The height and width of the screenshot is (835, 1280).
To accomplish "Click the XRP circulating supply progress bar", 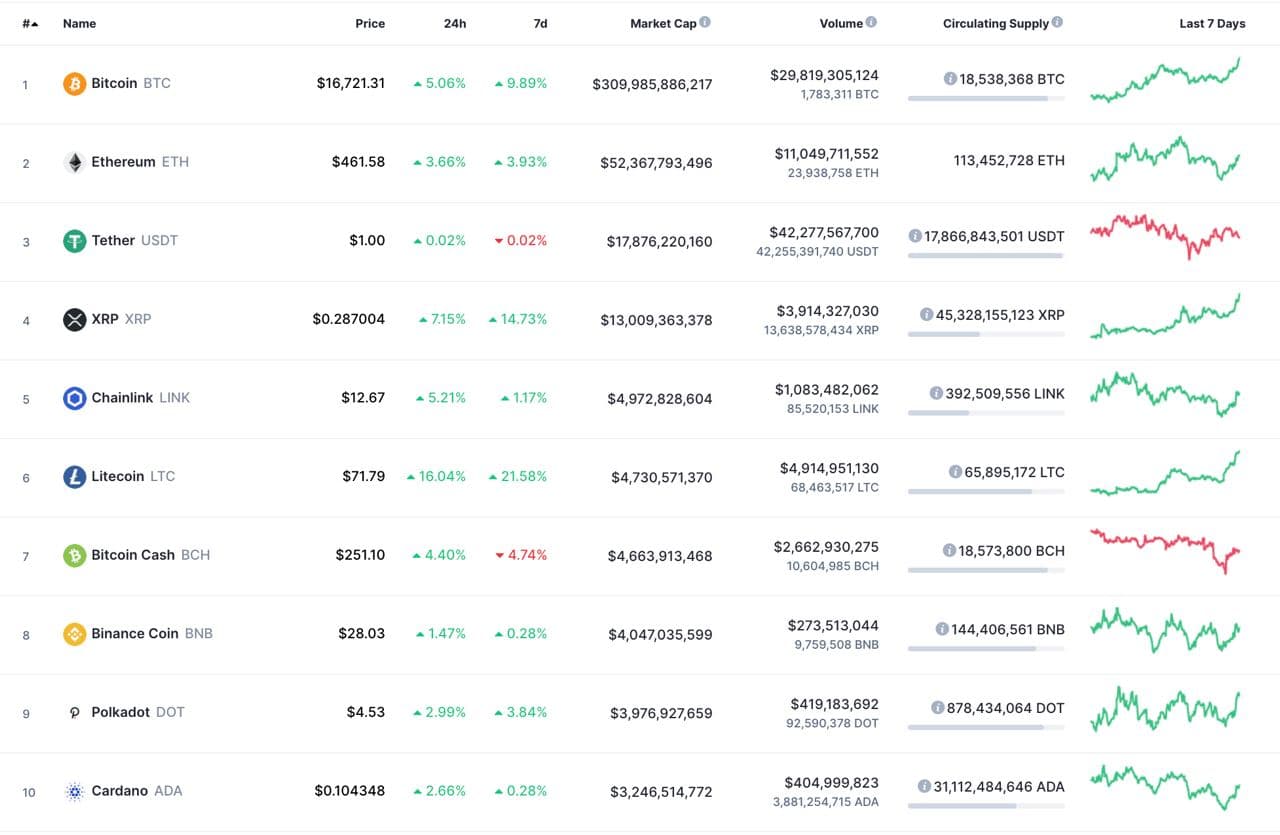I will (x=986, y=334).
